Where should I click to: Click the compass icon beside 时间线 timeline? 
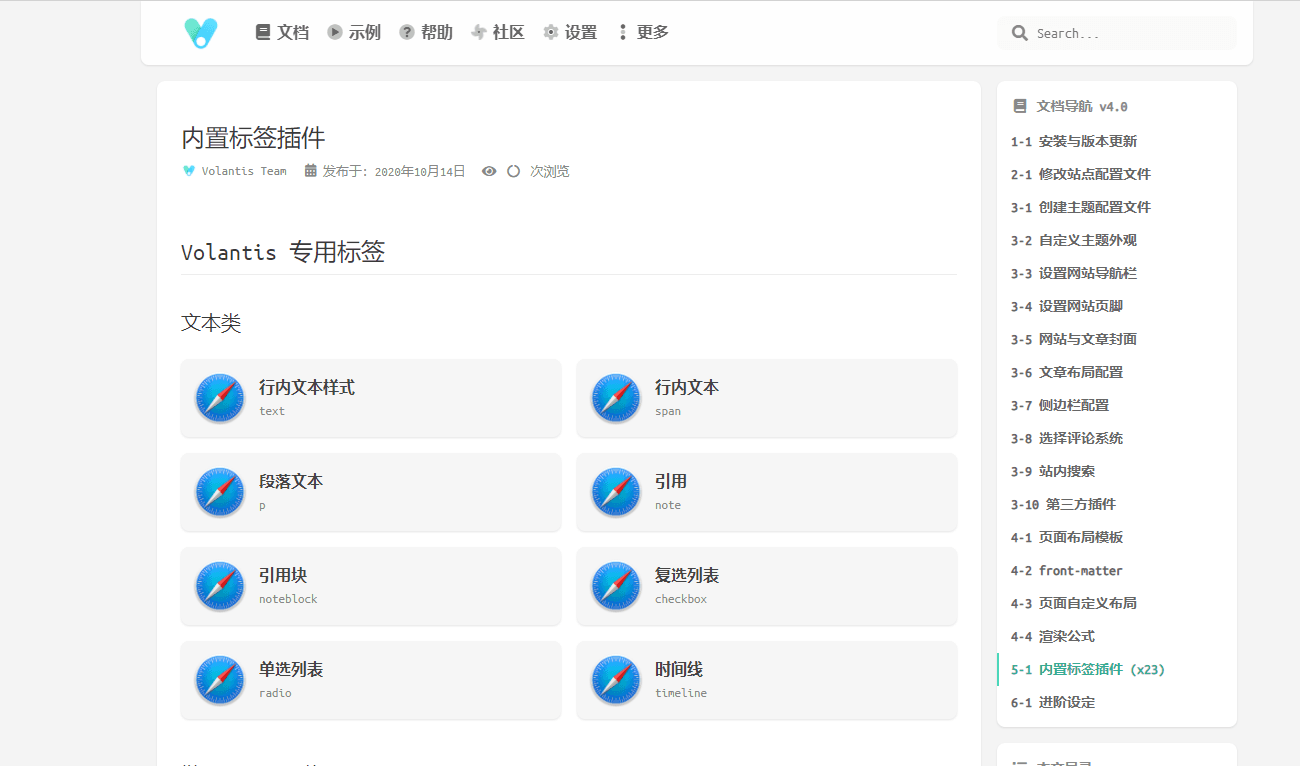coord(616,680)
